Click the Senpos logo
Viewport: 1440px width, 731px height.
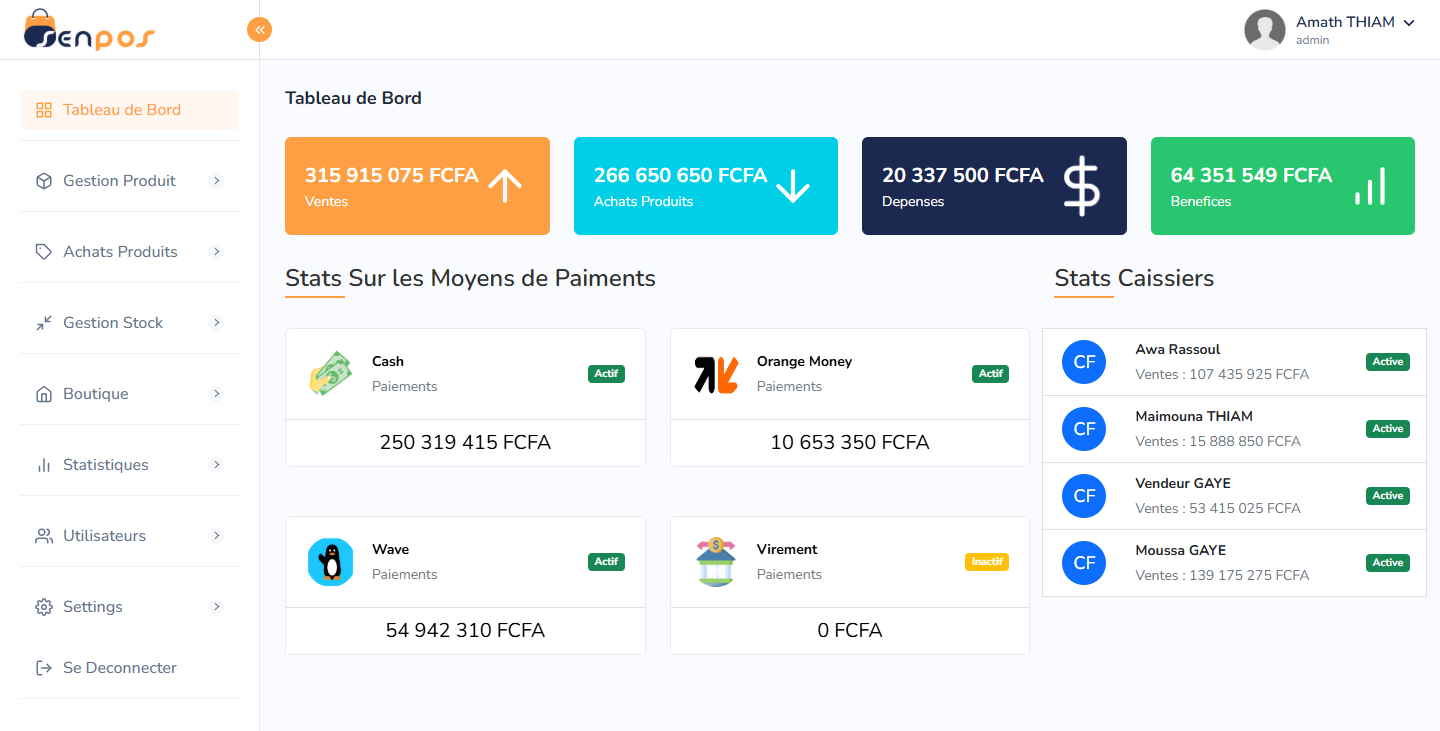coord(89,30)
